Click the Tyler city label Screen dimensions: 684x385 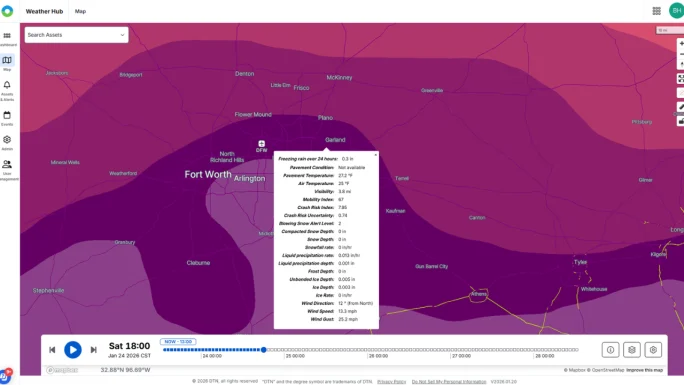coord(580,262)
